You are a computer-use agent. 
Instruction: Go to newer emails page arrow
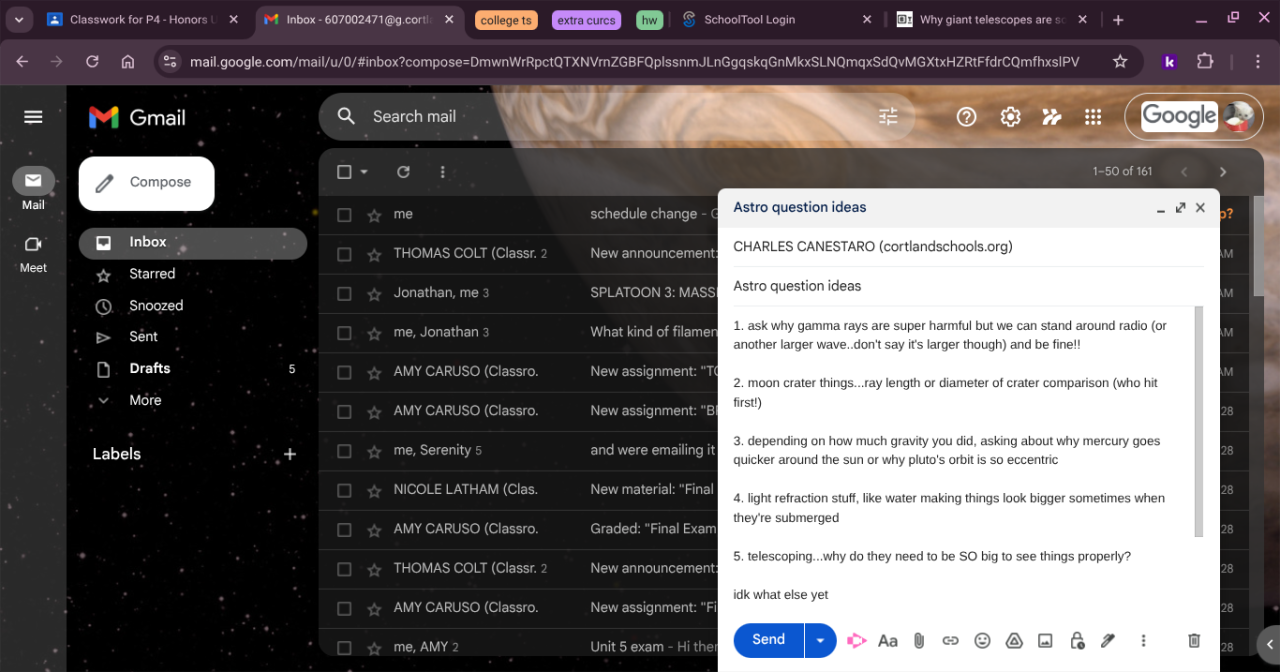pyautogui.click(x=1184, y=172)
